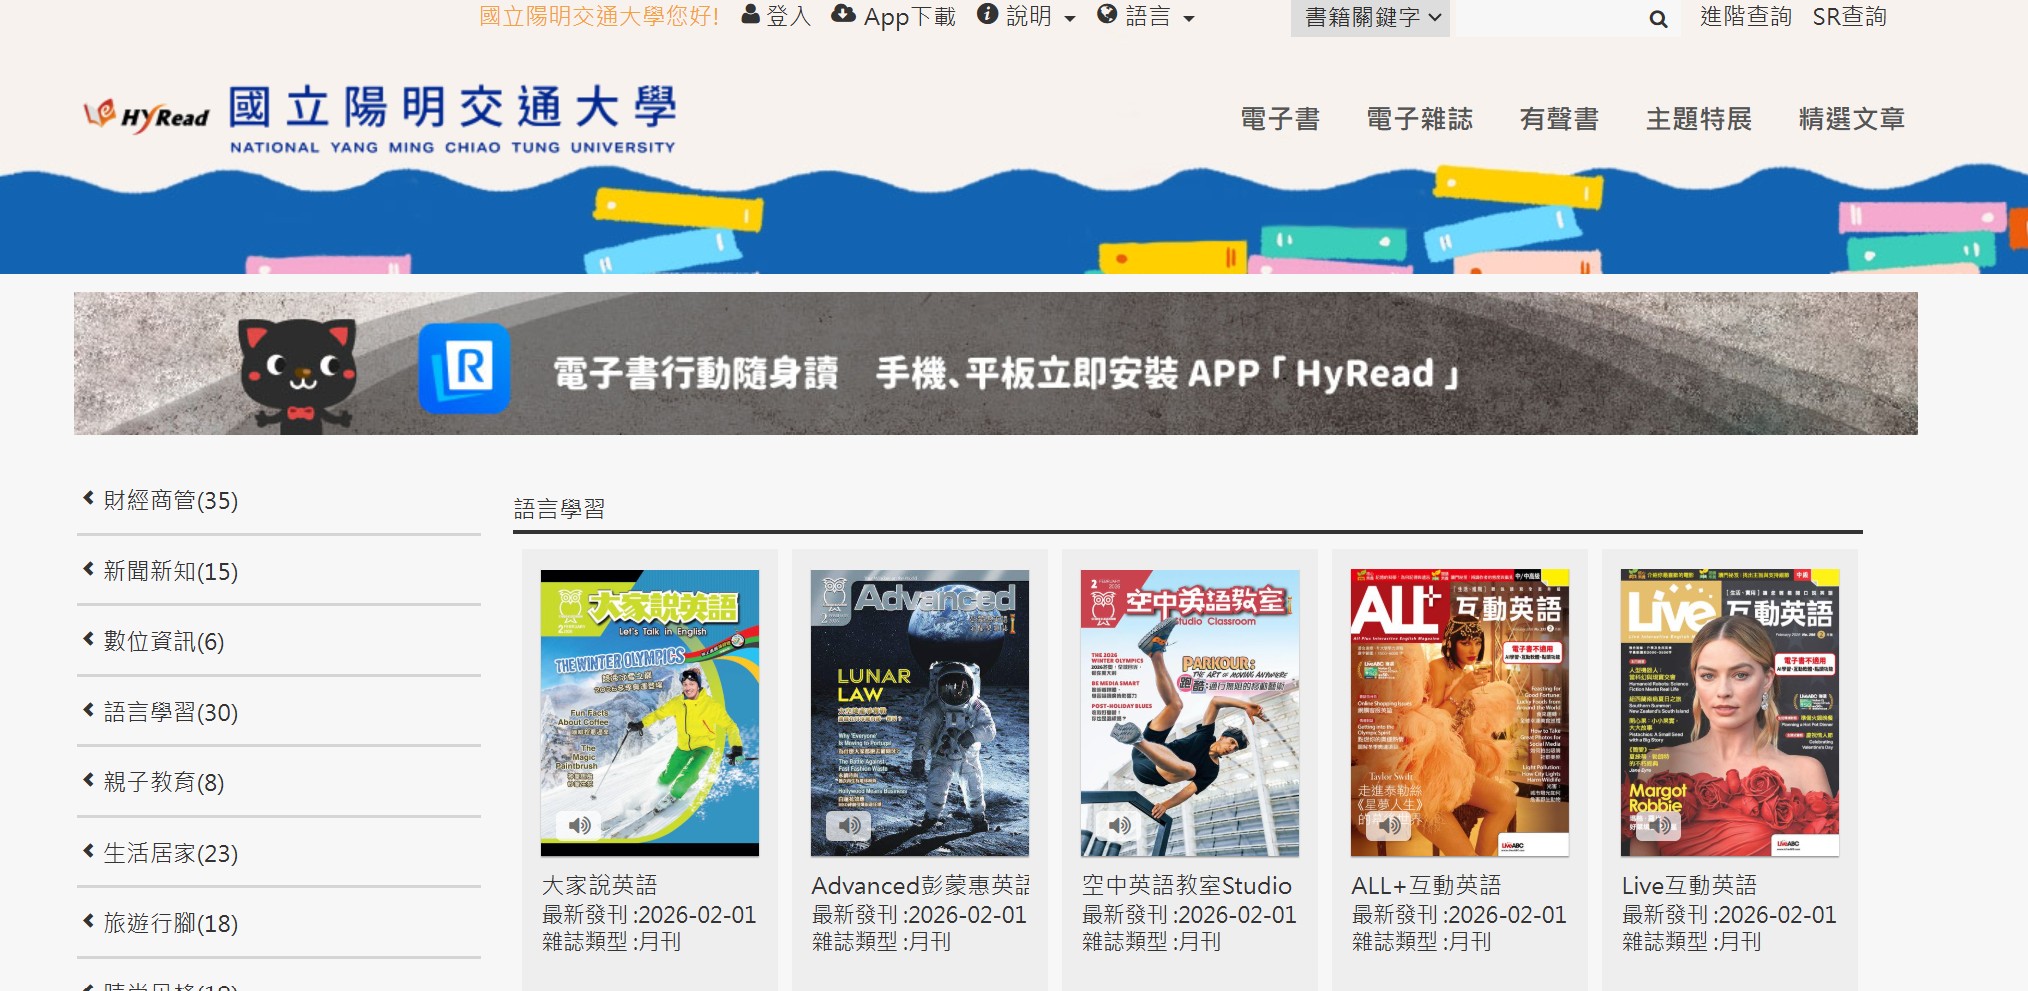Image resolution: width=2028 pixels, height=991 pixels.
Task: Click the speaker icon on Advanced magazine cover
Action: pyautogui.click(x=849, y=825)
